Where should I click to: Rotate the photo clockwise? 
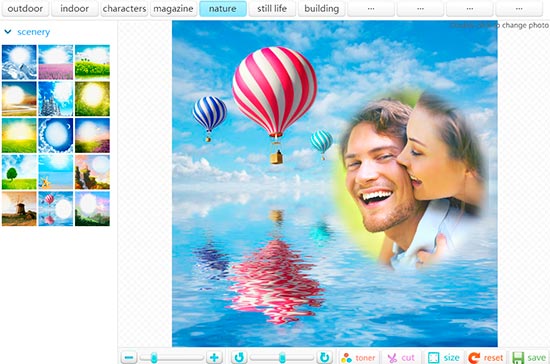(324, 357)
